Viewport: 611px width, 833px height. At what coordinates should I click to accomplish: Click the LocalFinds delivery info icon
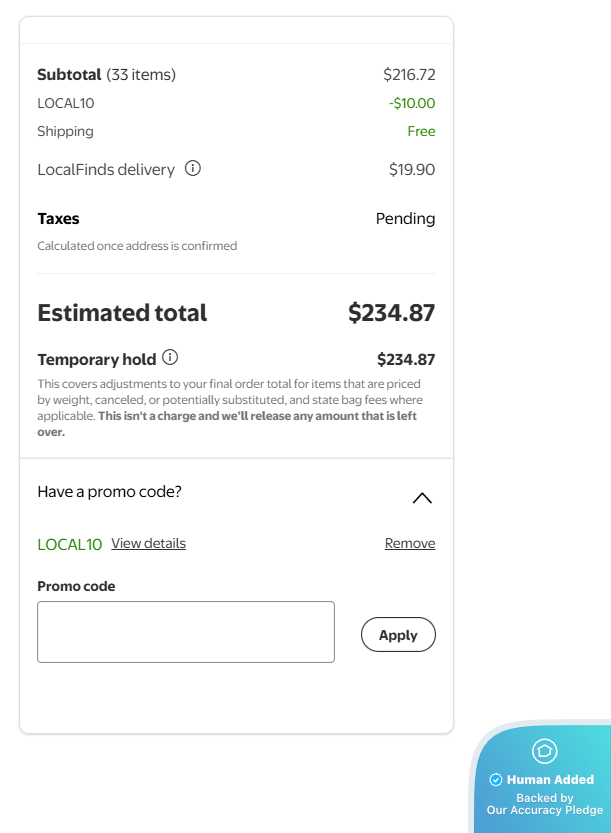[x=193, y=169]
